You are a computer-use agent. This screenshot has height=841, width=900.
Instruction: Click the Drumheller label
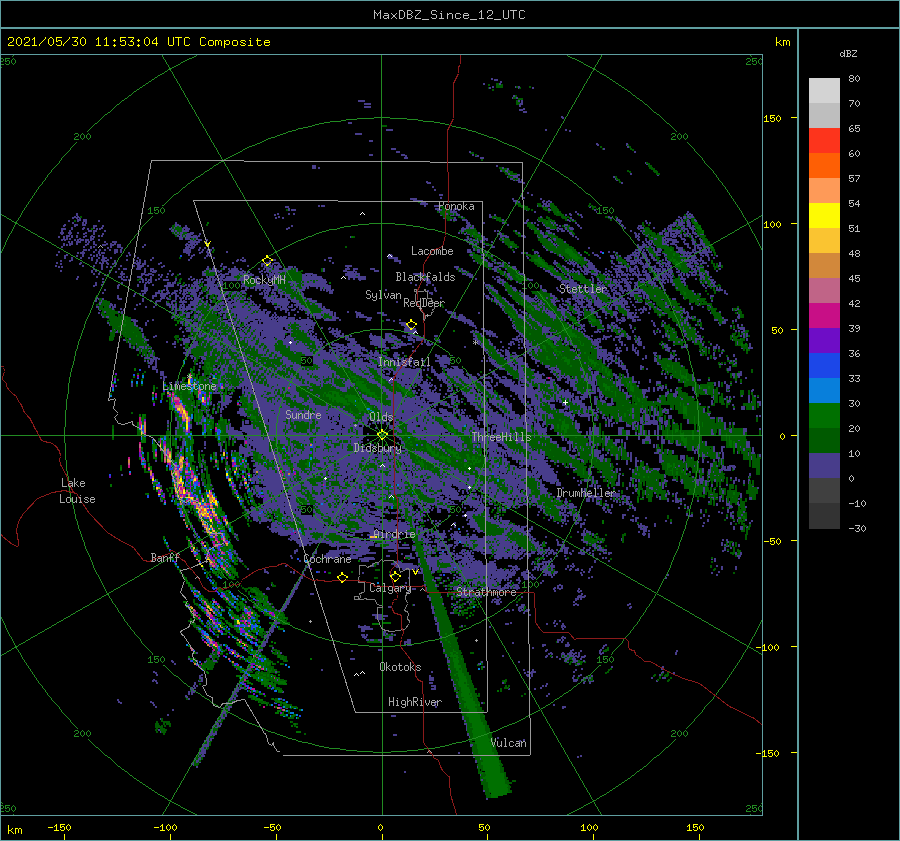[x=586, y=493]
